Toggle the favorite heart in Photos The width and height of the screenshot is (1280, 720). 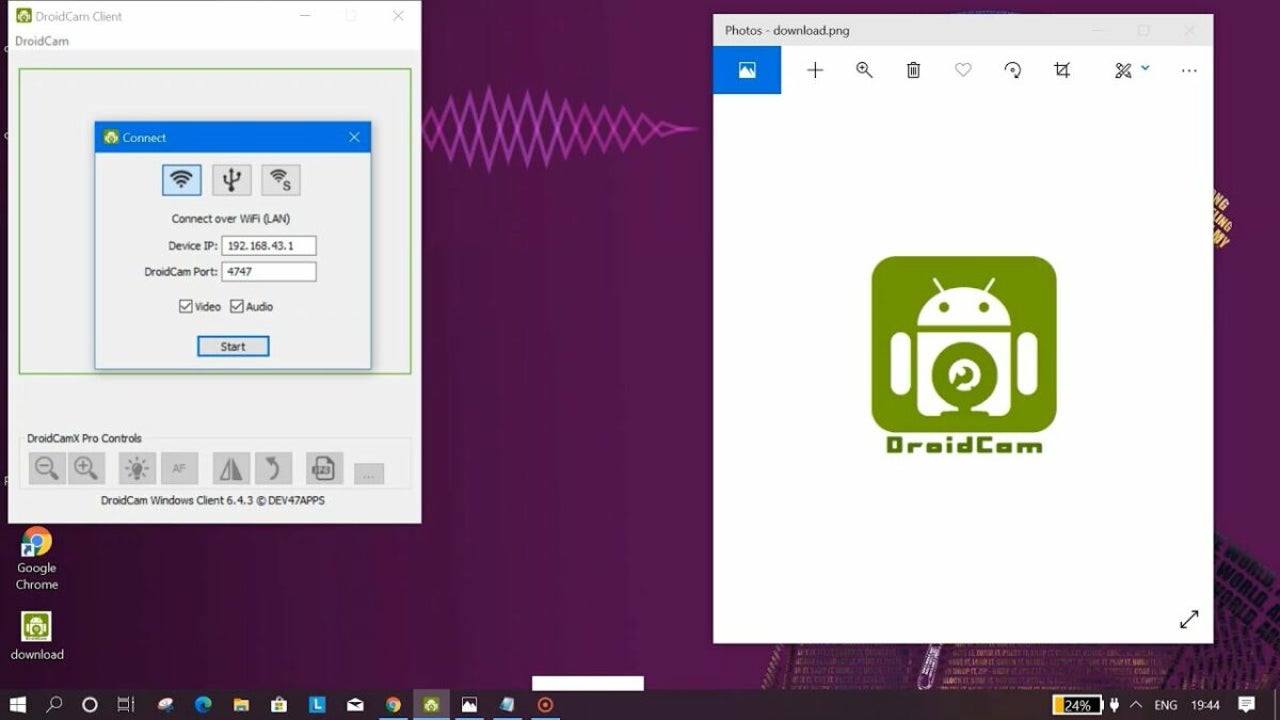click(963, 70)
